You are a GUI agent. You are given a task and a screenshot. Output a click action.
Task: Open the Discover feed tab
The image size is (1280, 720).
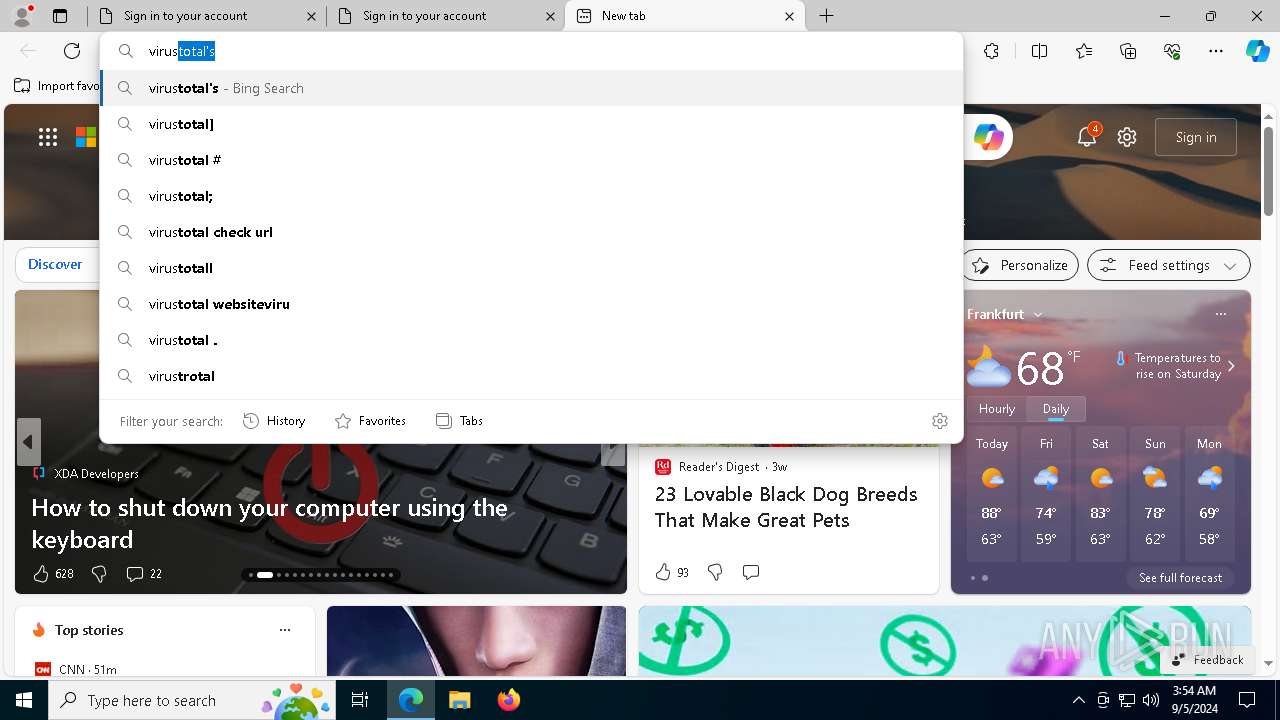tap(55, 264)
